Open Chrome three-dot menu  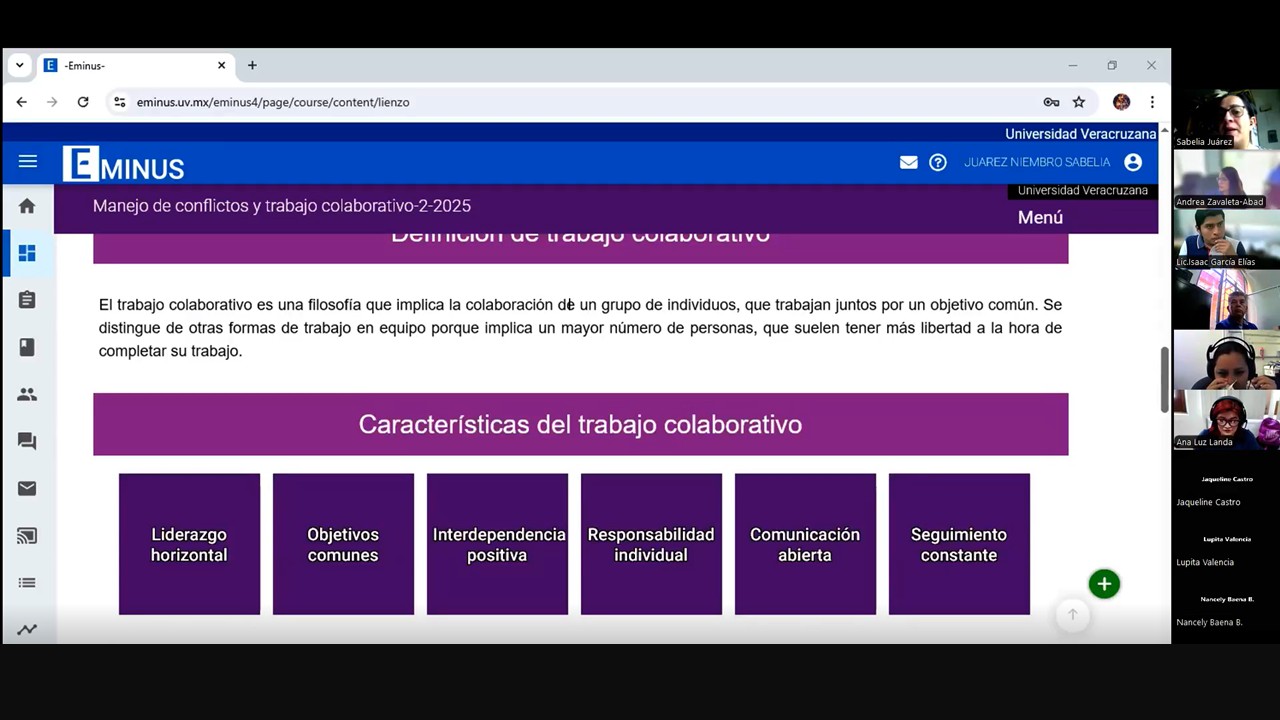(x=1152, y=102)
